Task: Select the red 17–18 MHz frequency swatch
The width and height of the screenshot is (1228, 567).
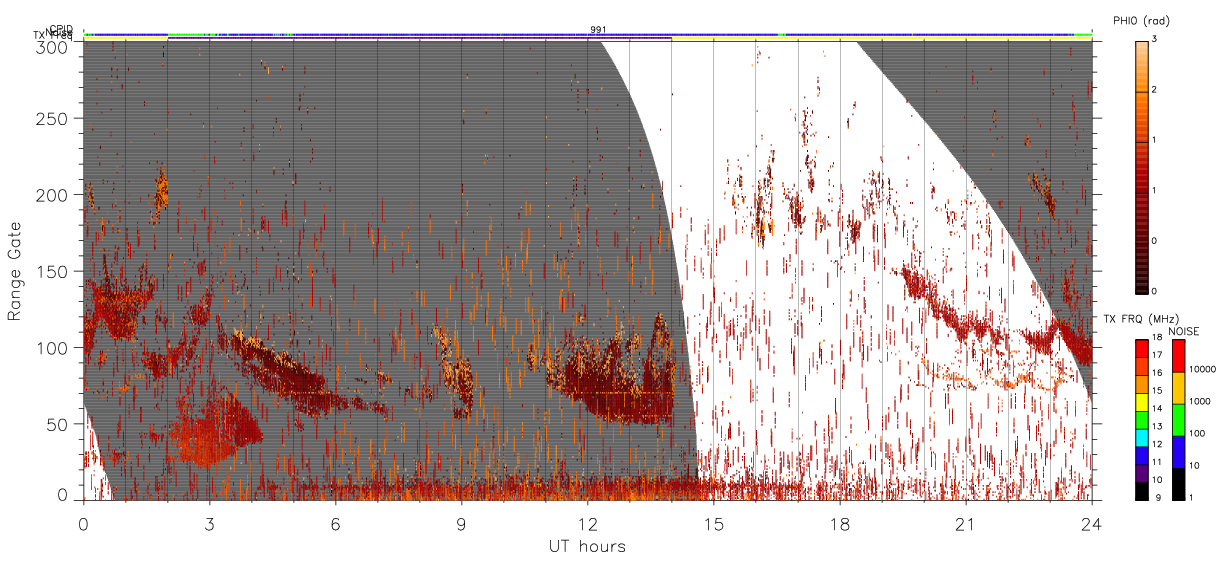Action: click(x=1143, y=348)
